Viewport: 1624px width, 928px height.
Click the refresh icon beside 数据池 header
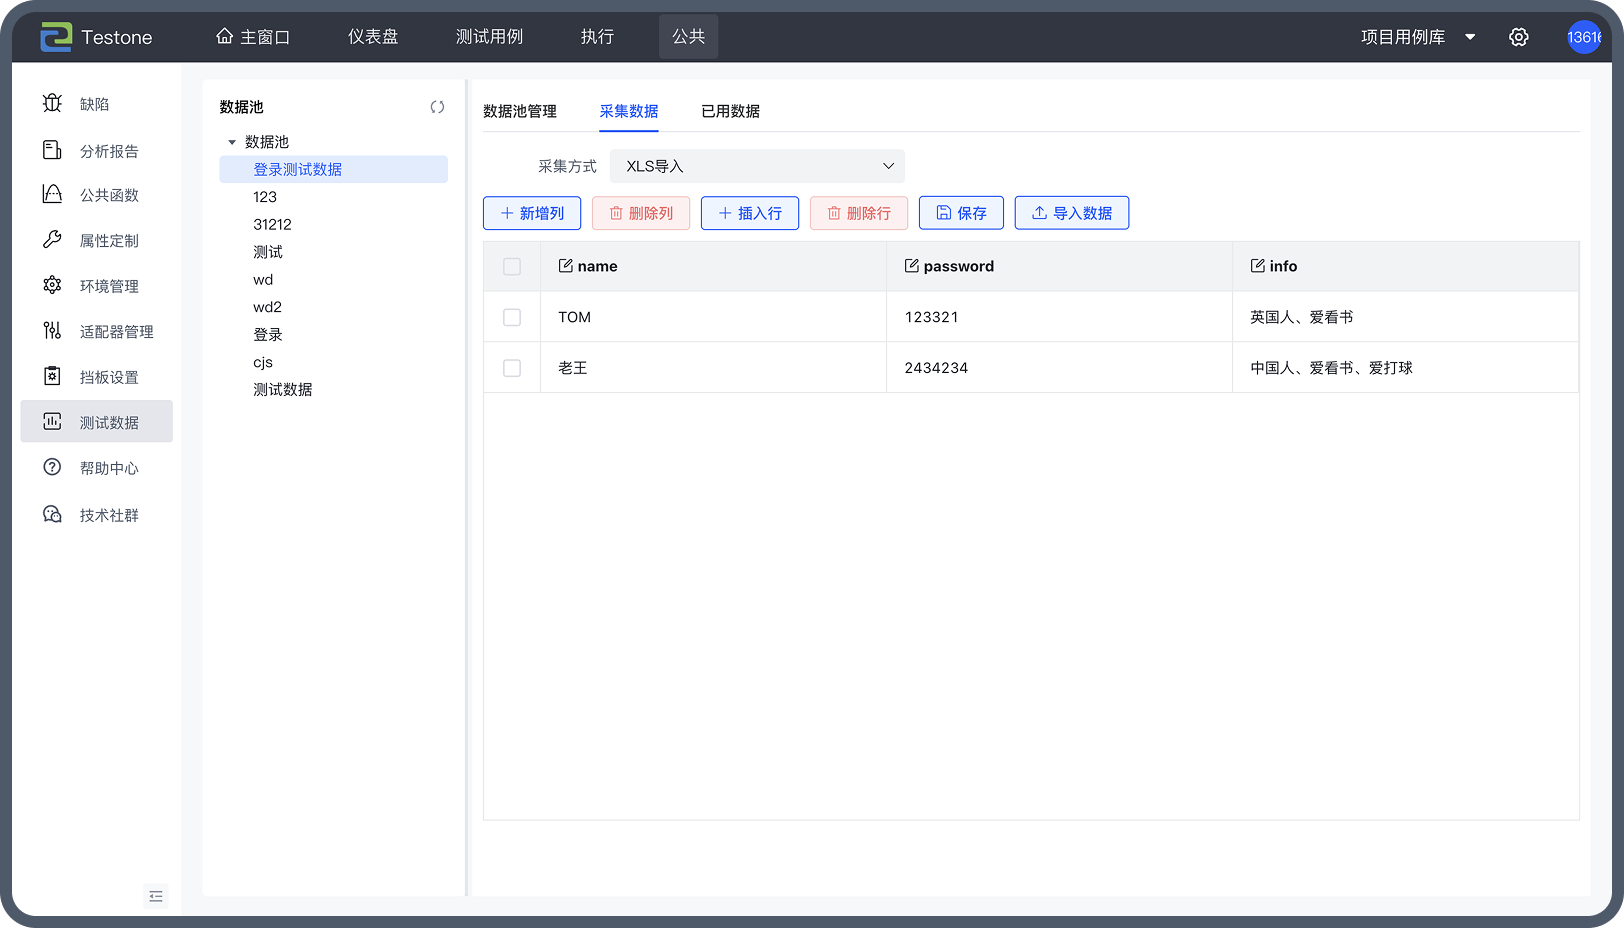coord(437,107)
